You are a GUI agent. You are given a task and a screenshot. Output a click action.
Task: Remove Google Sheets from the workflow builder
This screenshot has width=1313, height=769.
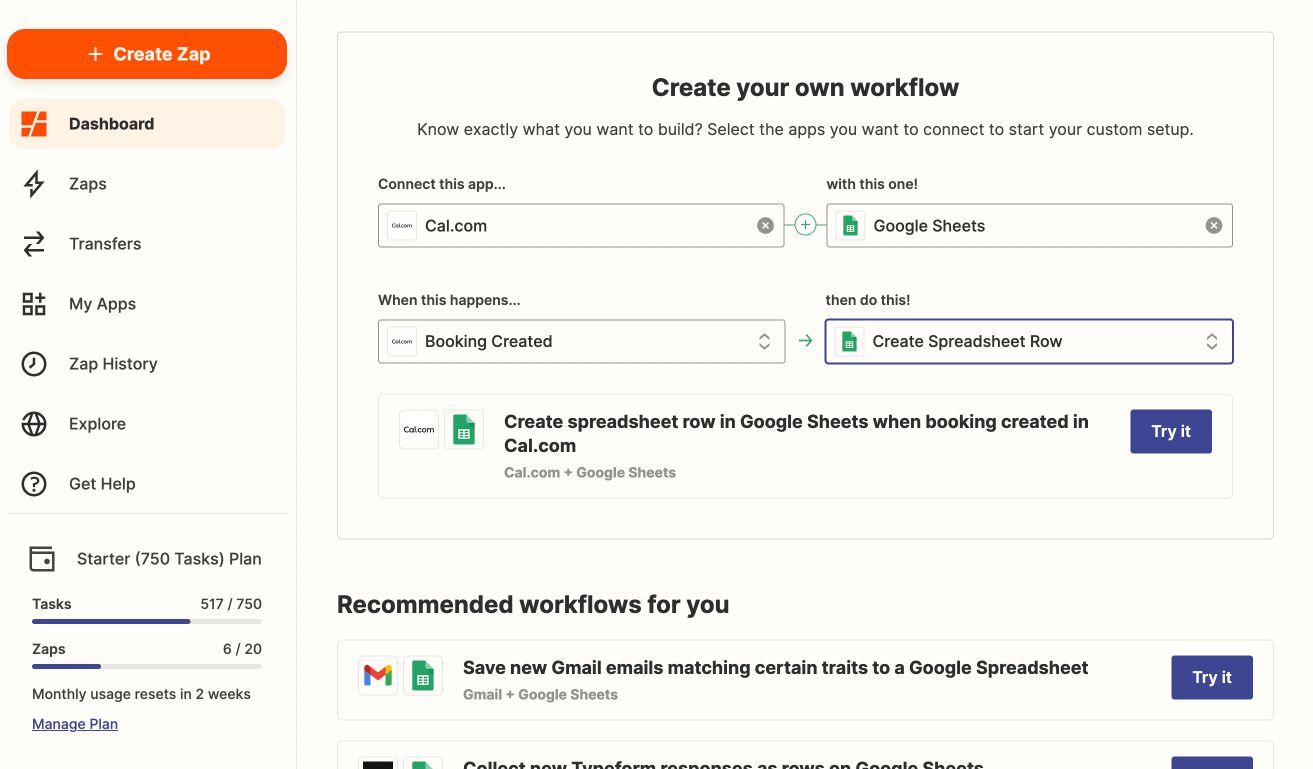[x=1213, y=225]
